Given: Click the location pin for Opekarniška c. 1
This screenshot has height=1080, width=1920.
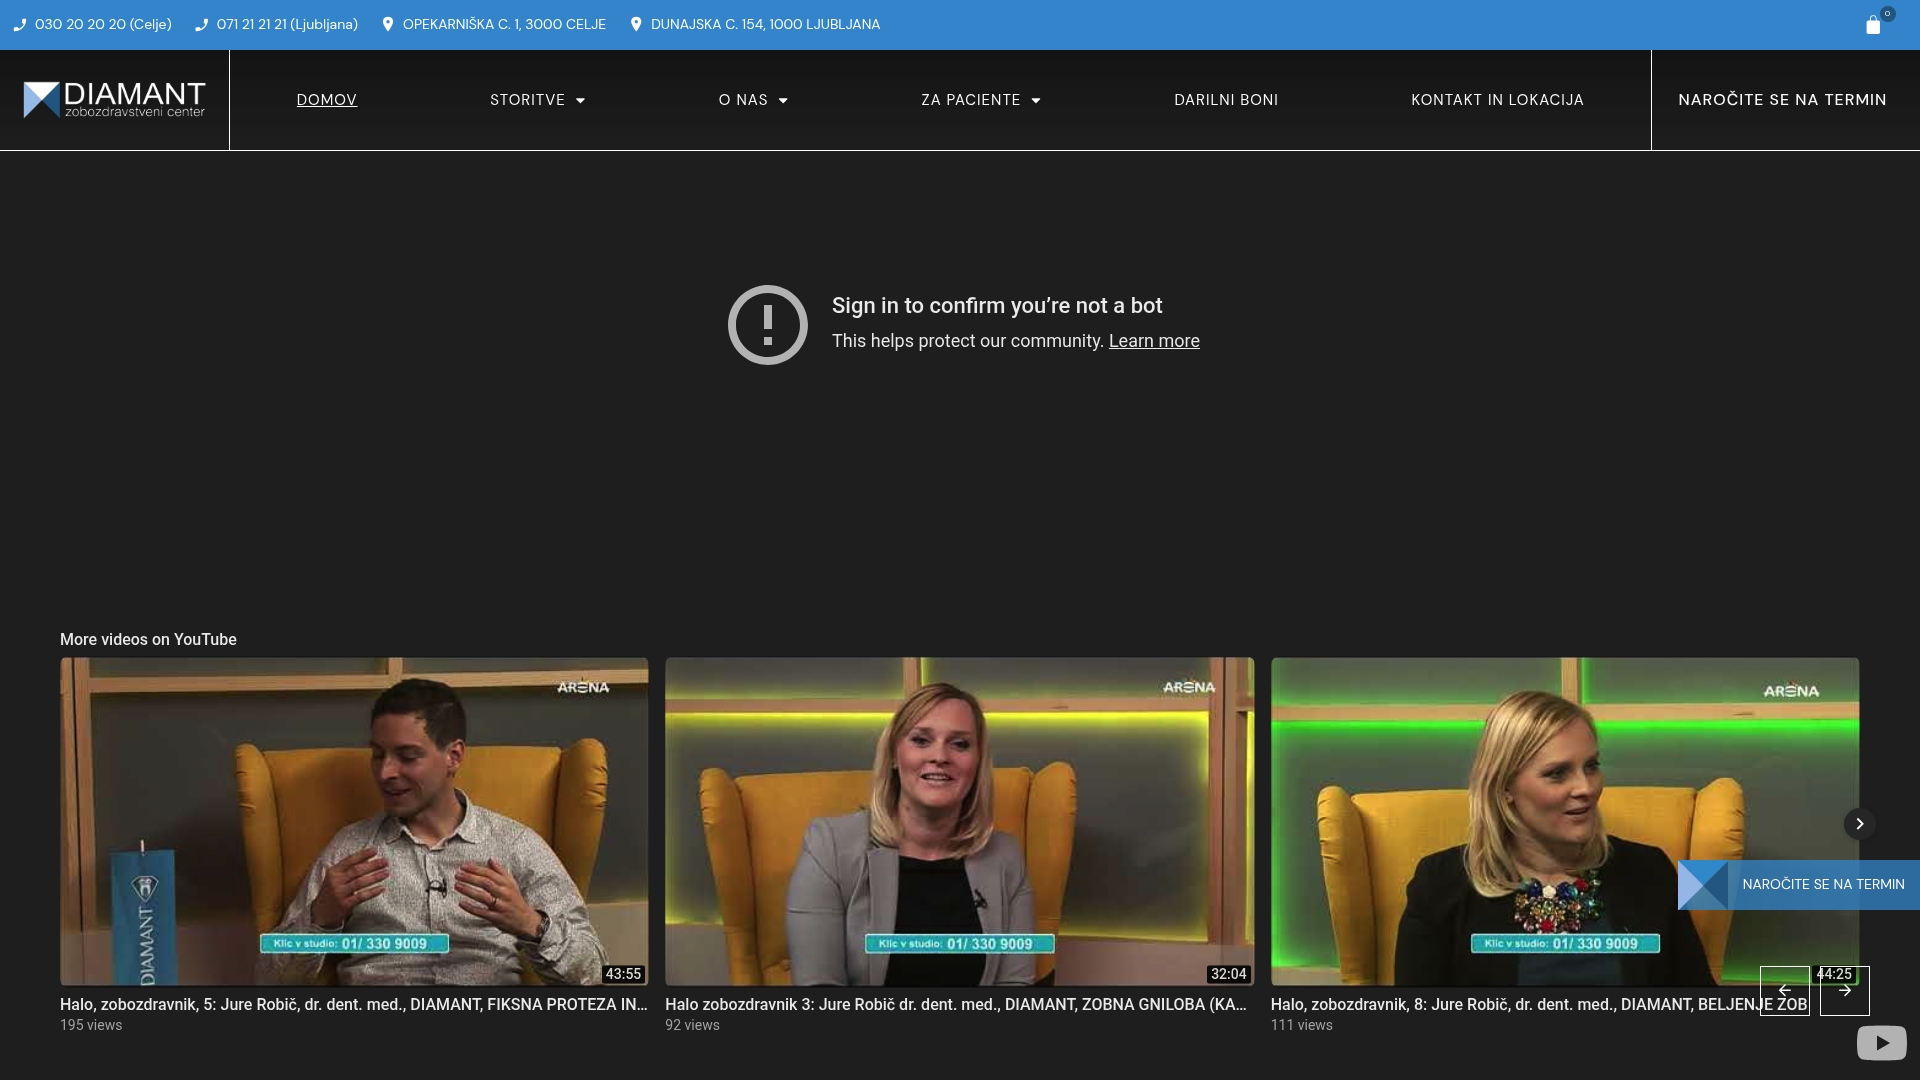Looking at the screenshot, I should (389, 24).
